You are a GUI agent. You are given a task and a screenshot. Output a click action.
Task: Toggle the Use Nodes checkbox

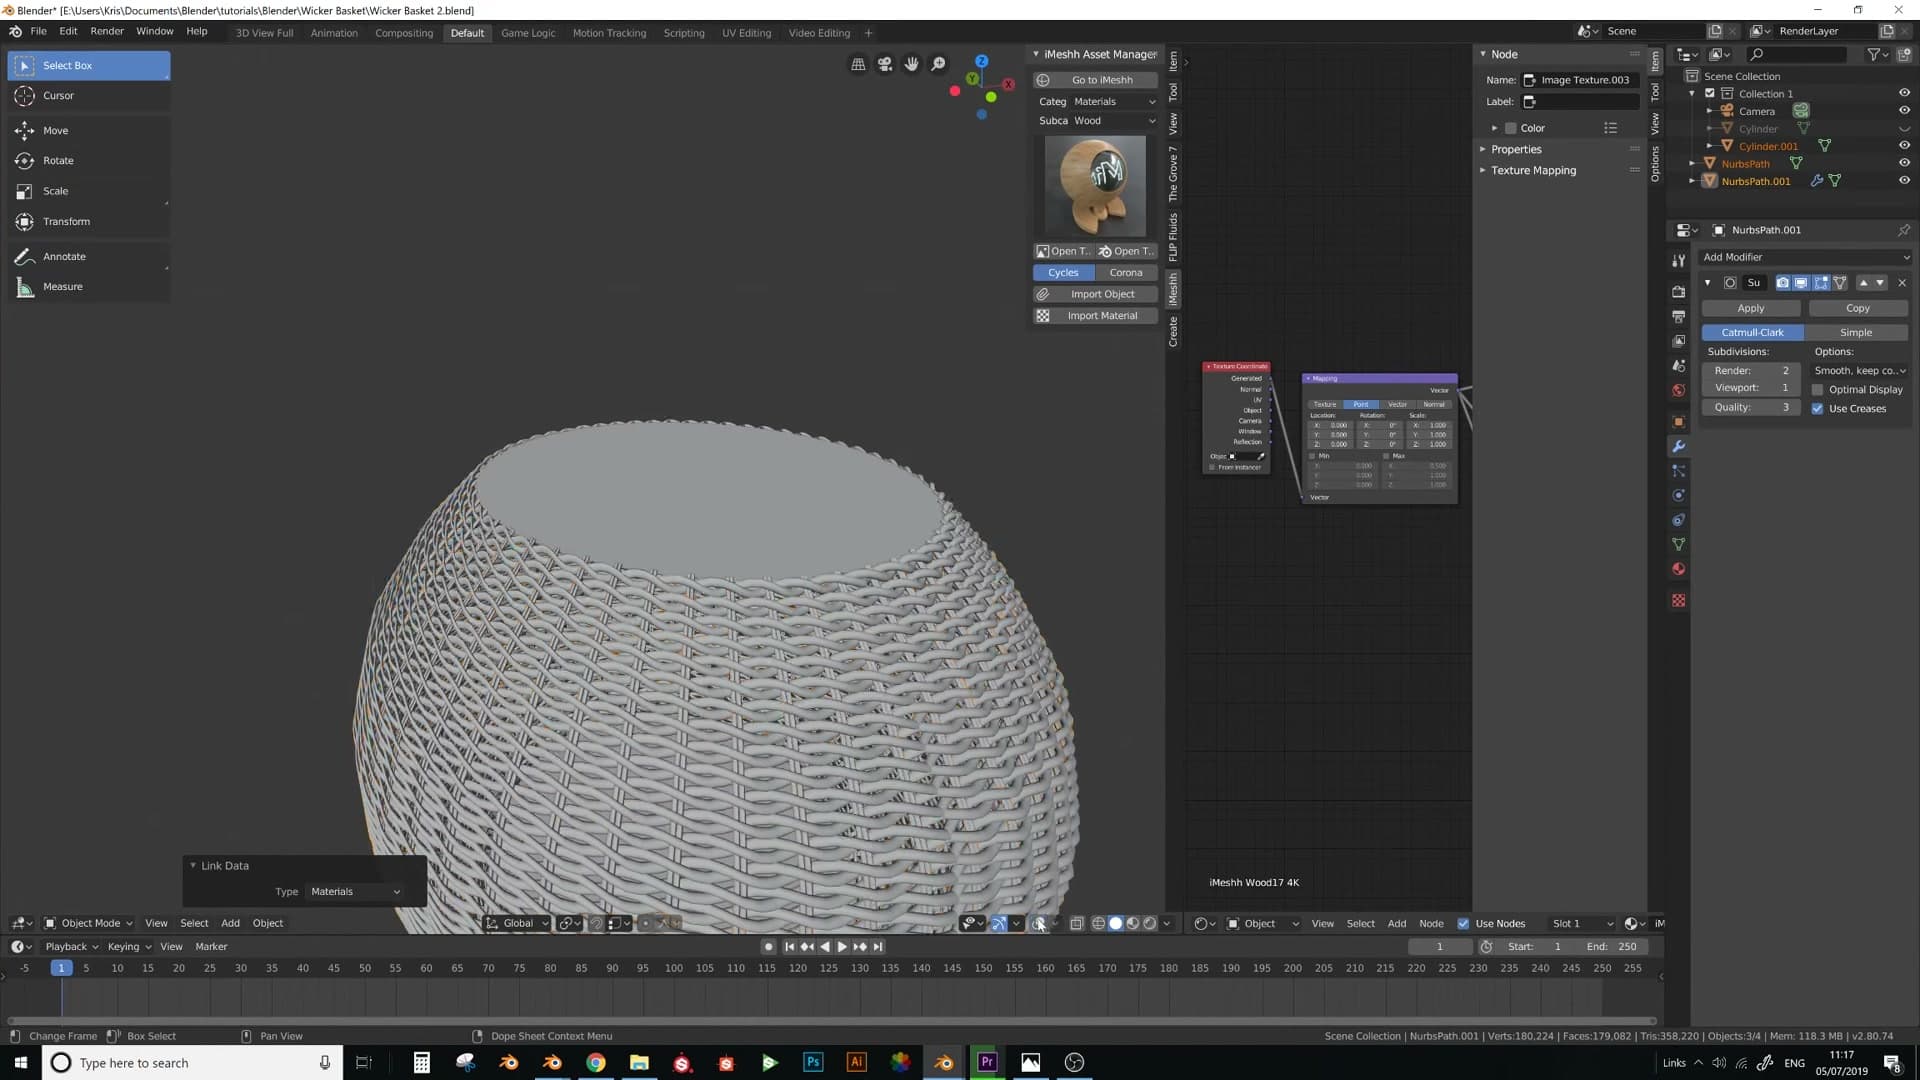pos(1463,924)
